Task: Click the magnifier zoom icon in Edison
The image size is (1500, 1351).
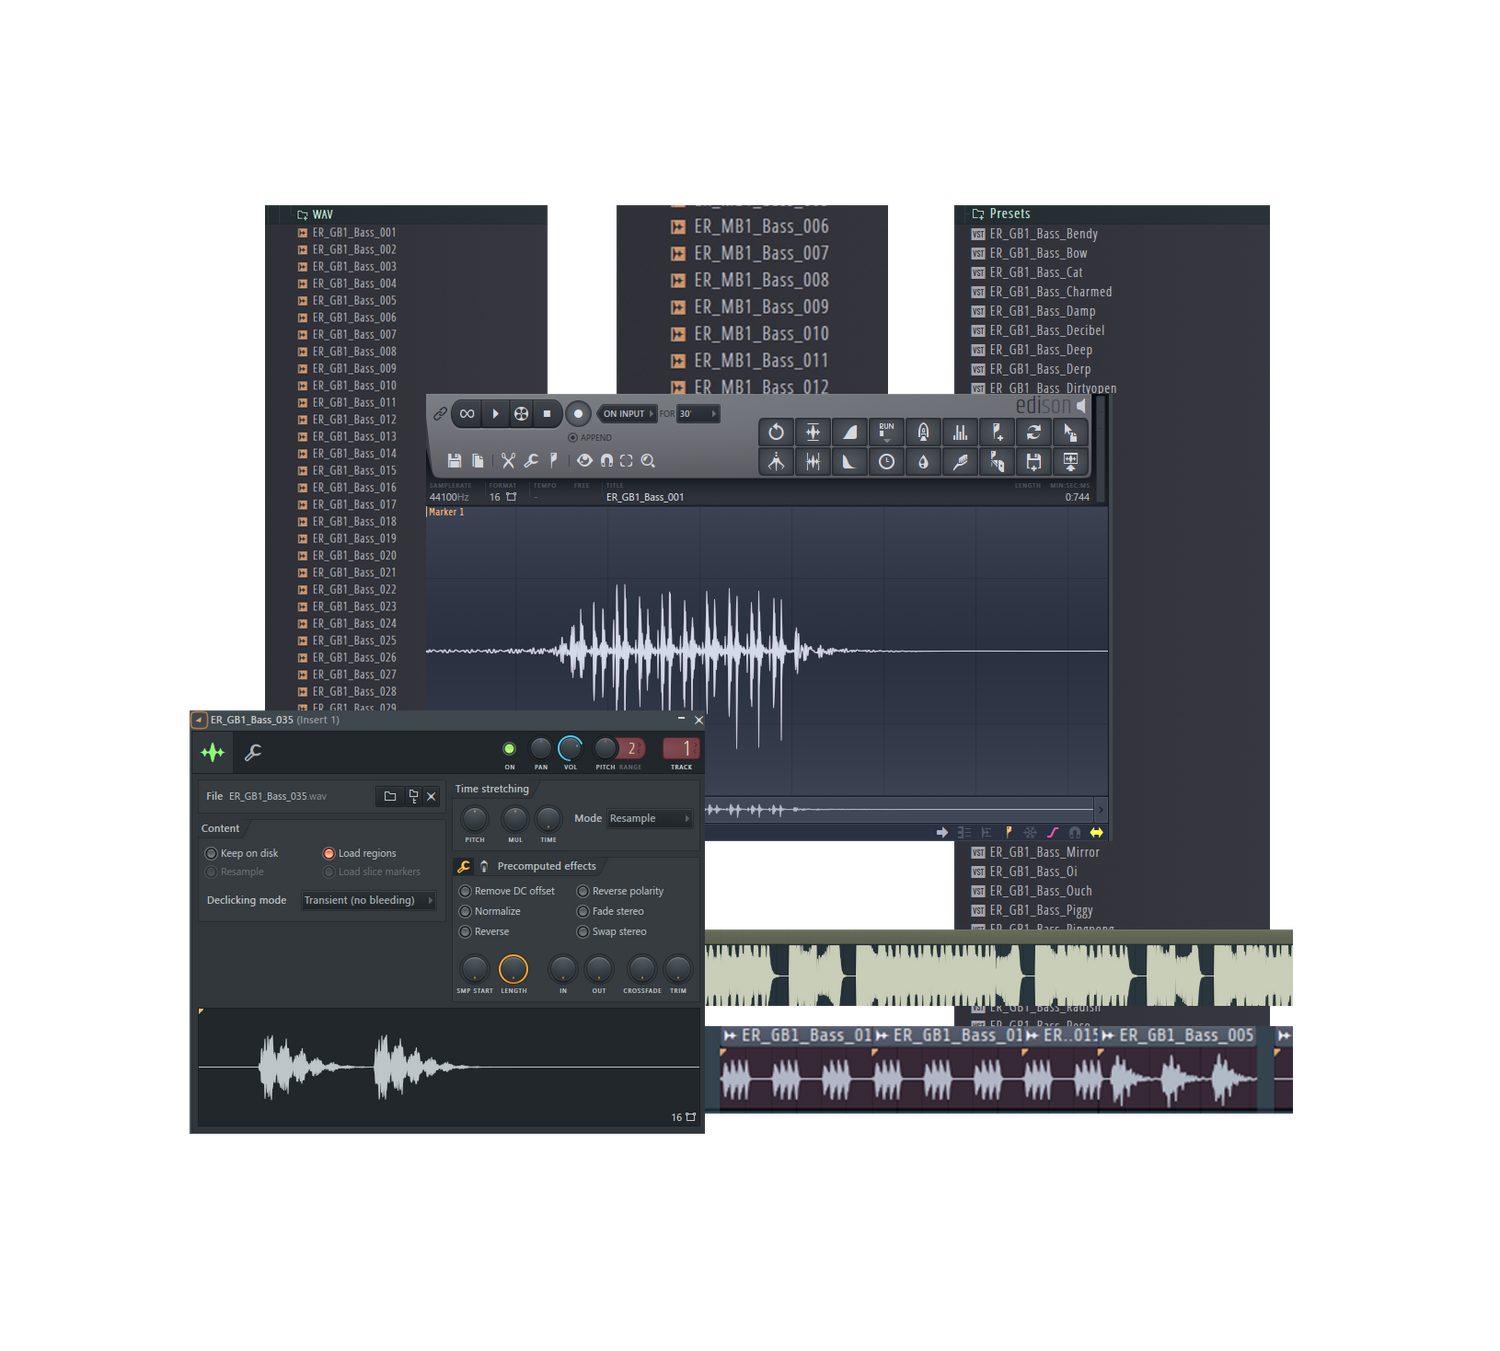Action: tap(648, 461)
